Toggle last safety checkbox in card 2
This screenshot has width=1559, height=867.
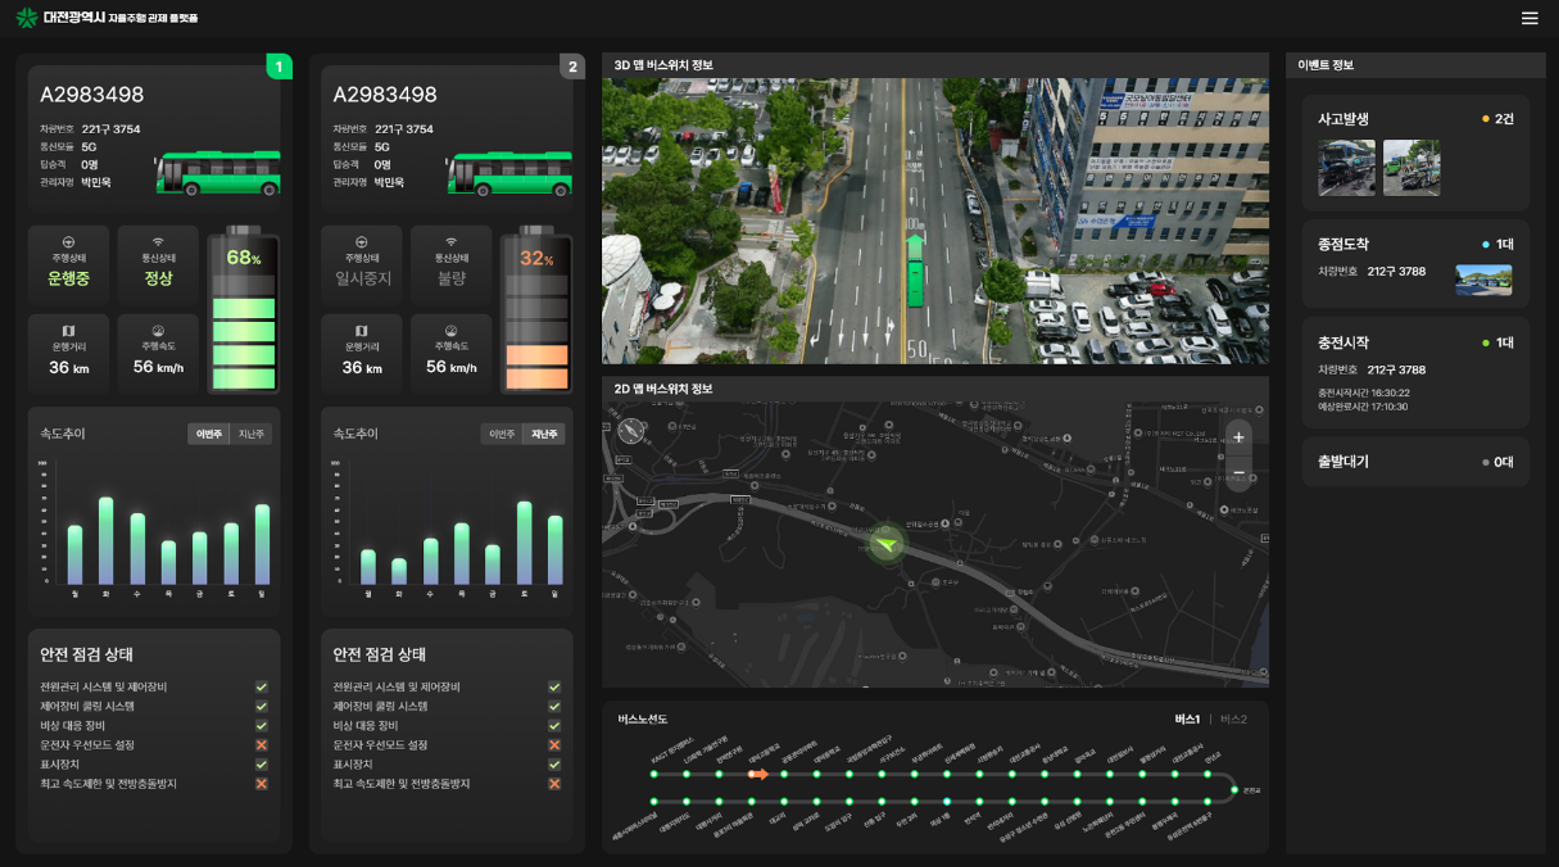554,784
